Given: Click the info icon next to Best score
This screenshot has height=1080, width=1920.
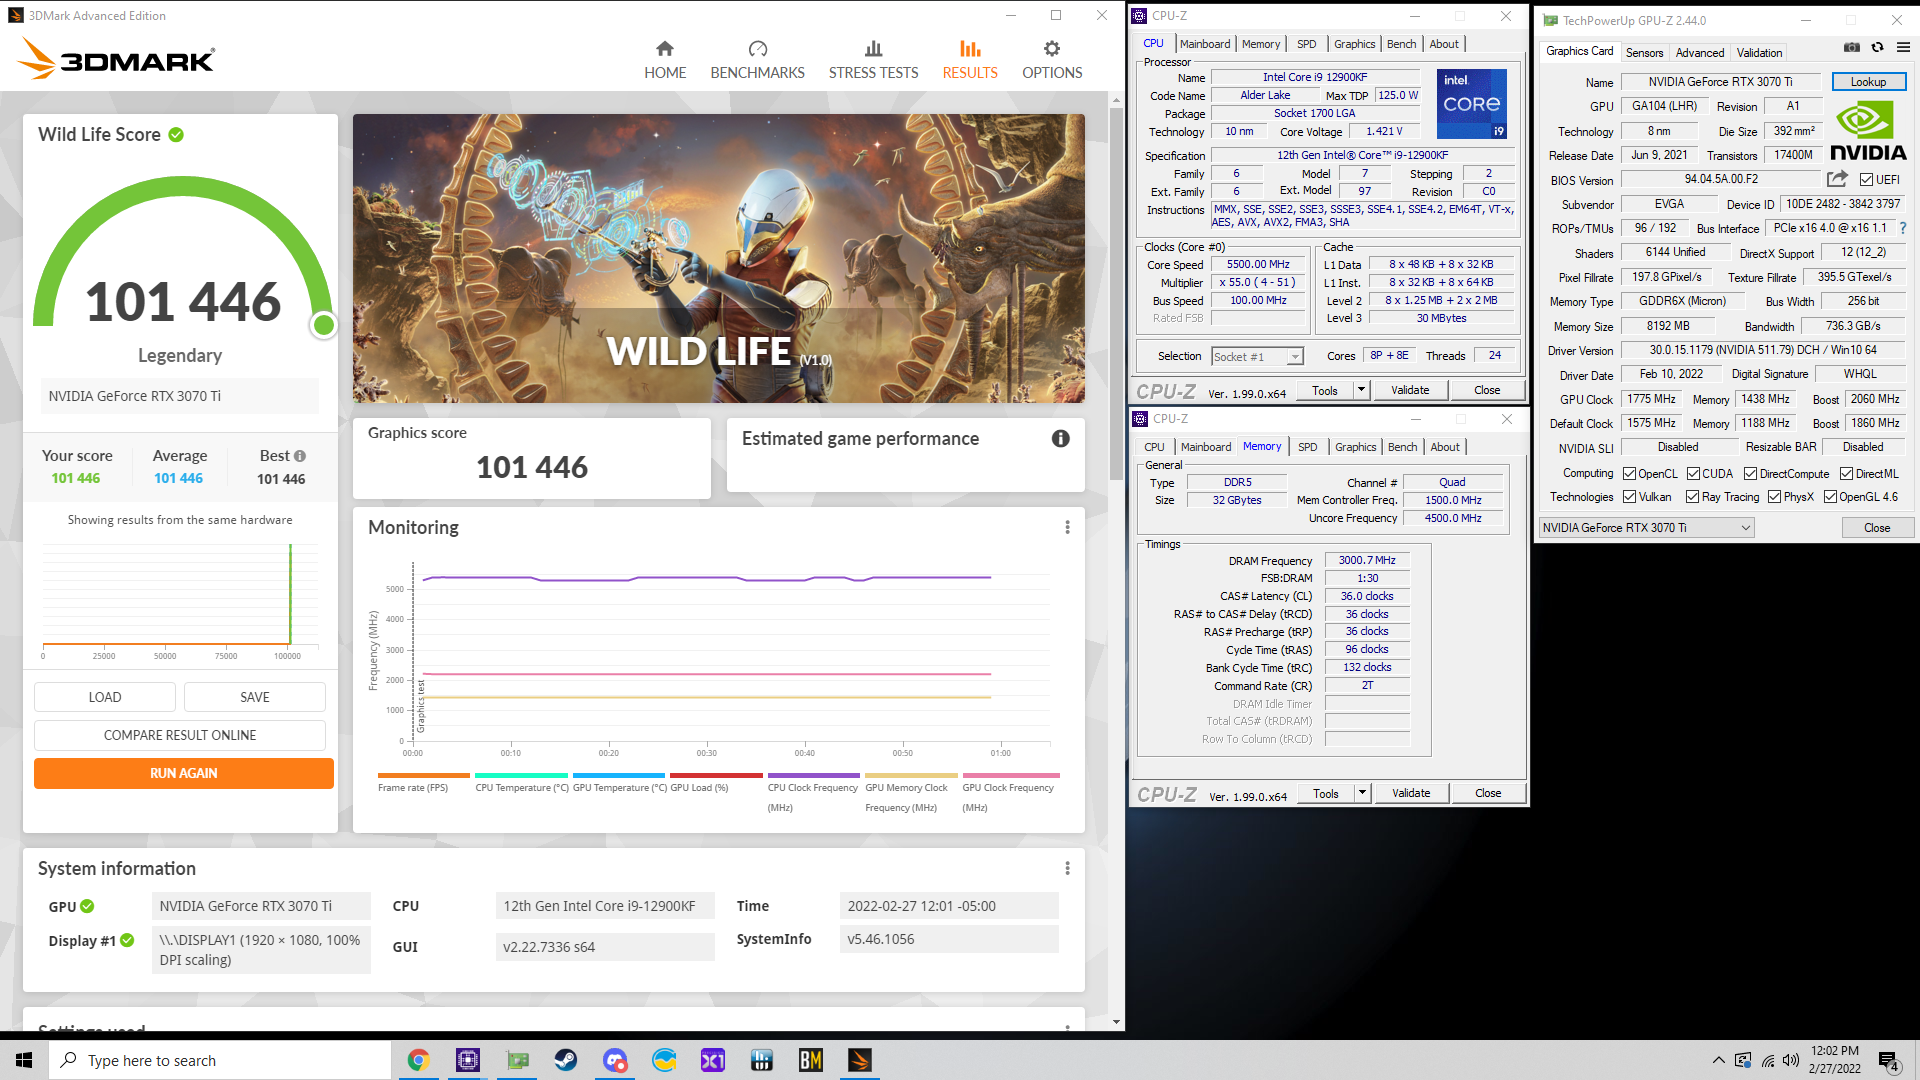Looking at the screenshot, I should [x=300, y=456].
